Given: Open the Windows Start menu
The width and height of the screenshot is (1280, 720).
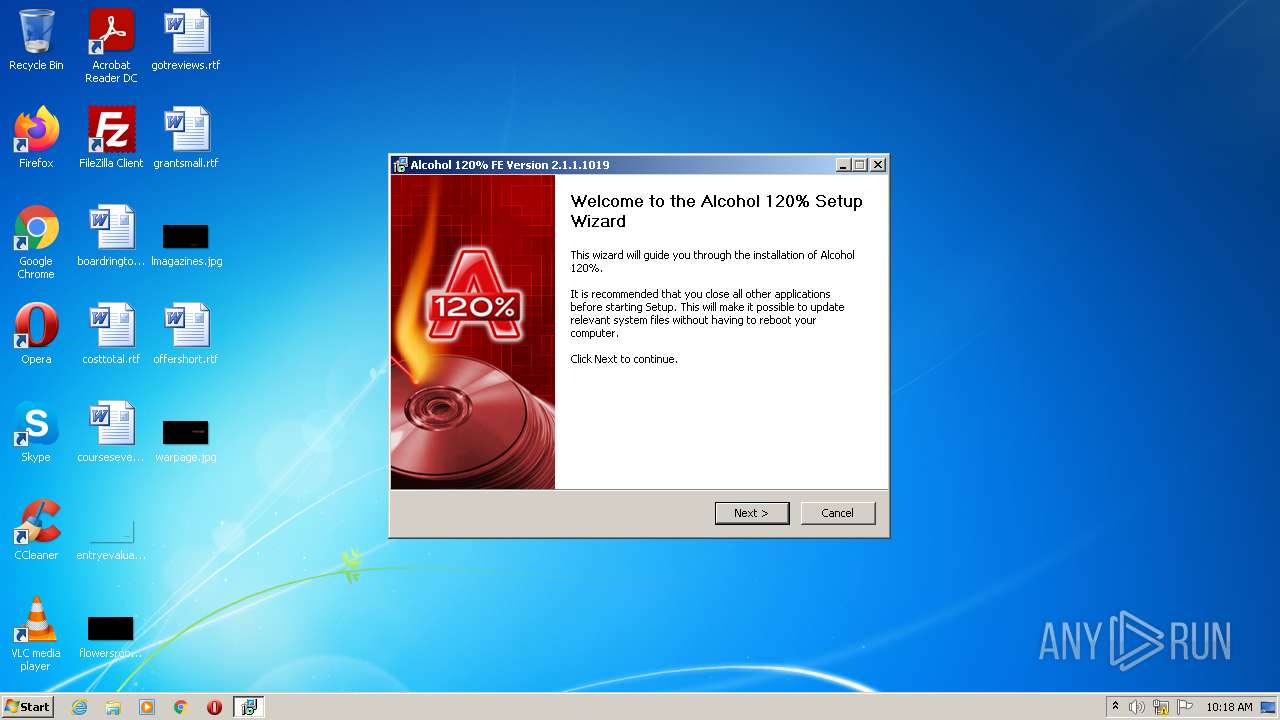Looking at the screenshot, I should point(28,707).
